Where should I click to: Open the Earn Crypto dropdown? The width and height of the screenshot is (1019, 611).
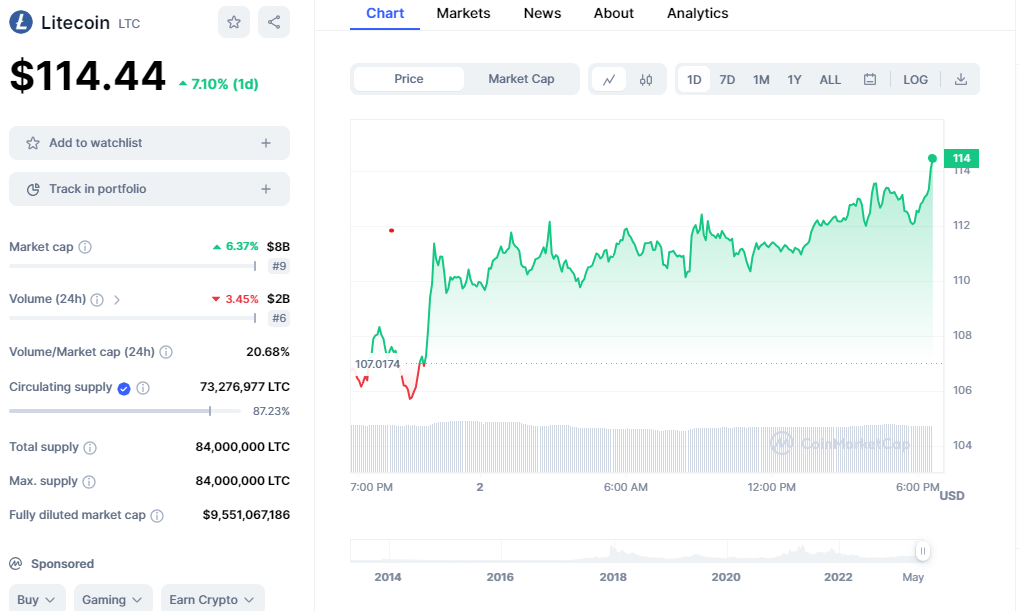(213, 599)
